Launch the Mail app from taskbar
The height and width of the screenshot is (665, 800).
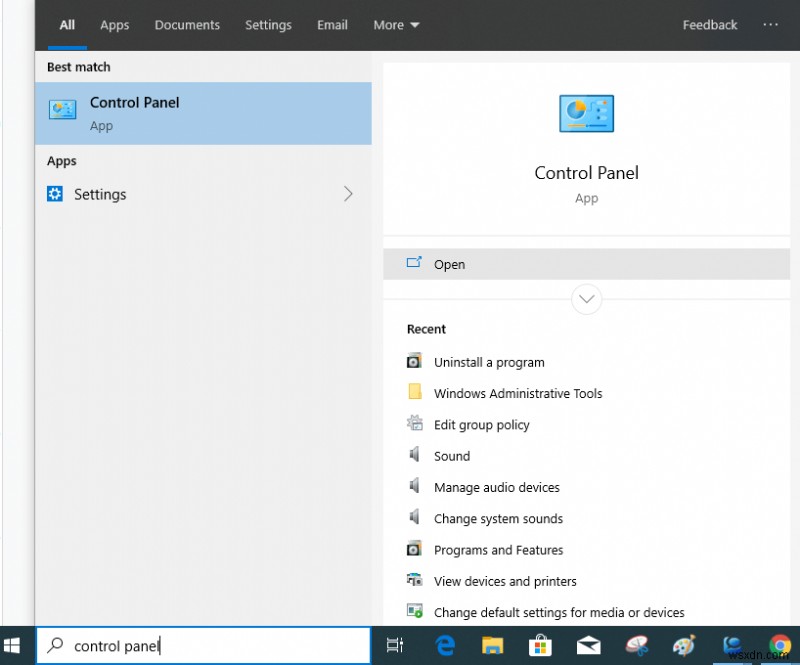click(x=588, y=645)
